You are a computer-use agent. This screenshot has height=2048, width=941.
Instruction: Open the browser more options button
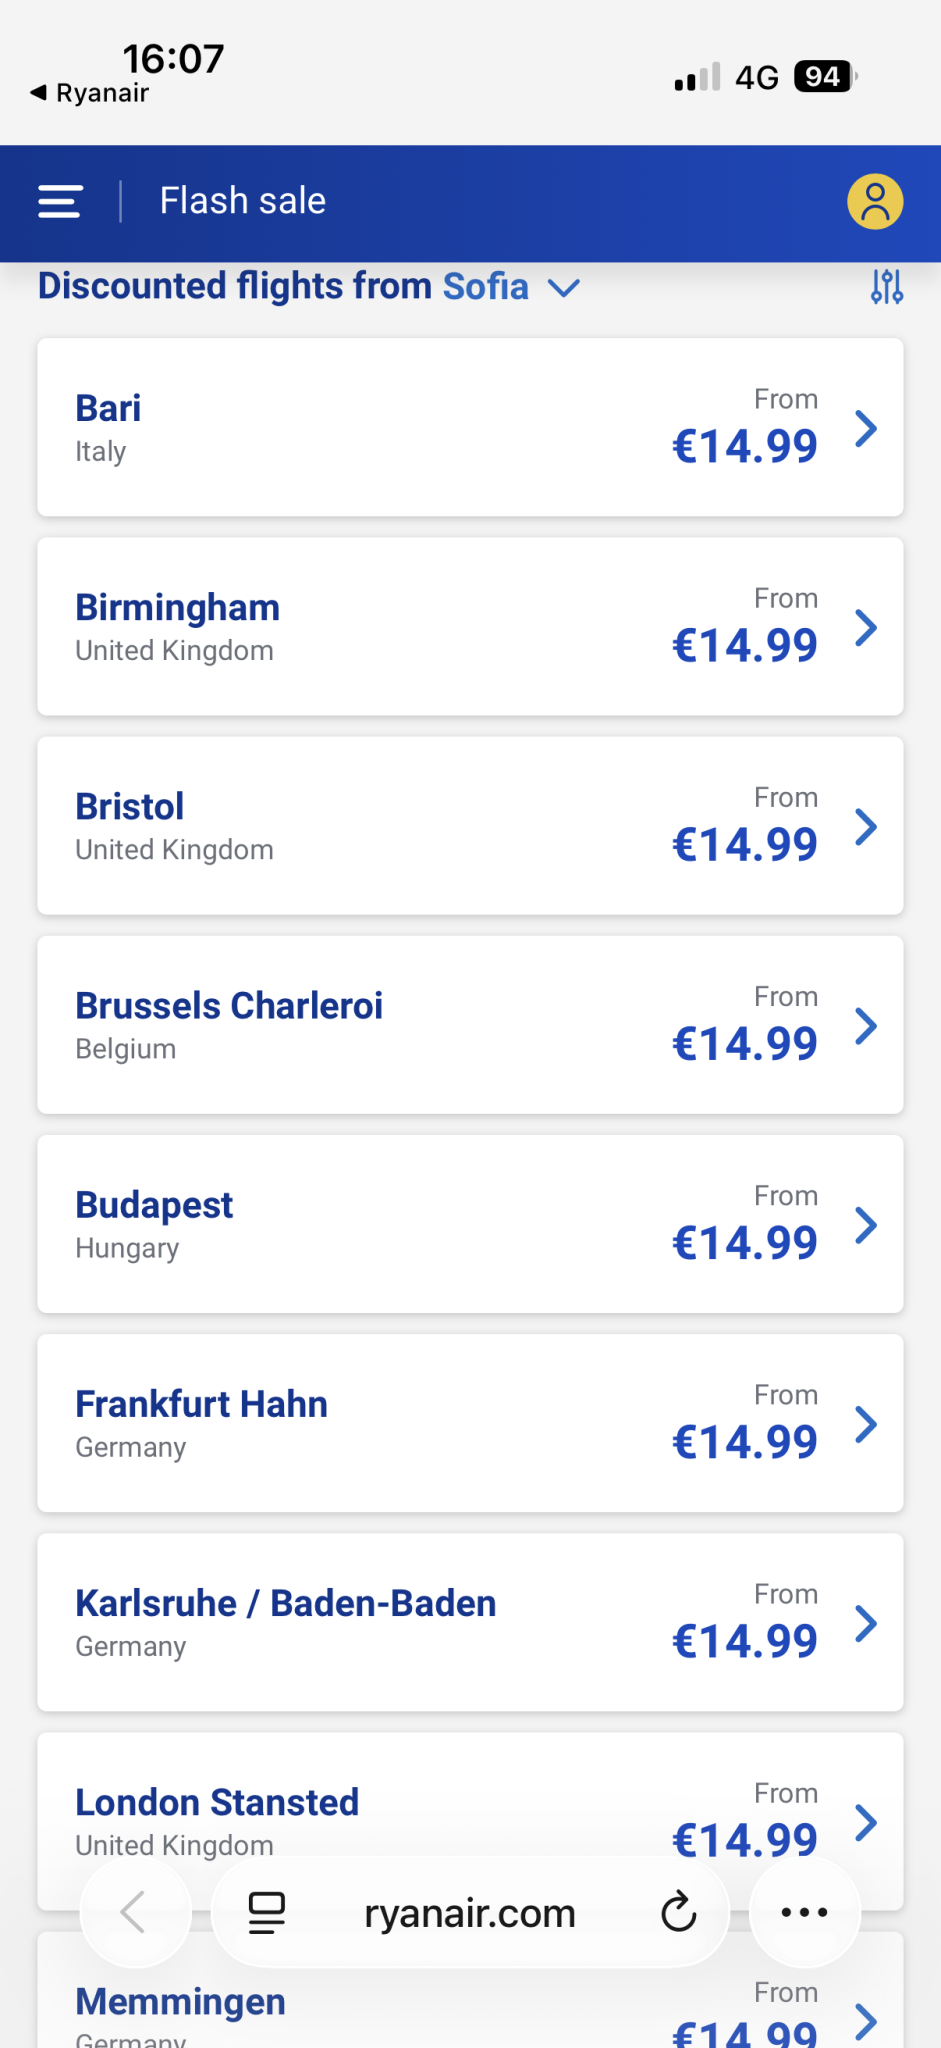804,1912
